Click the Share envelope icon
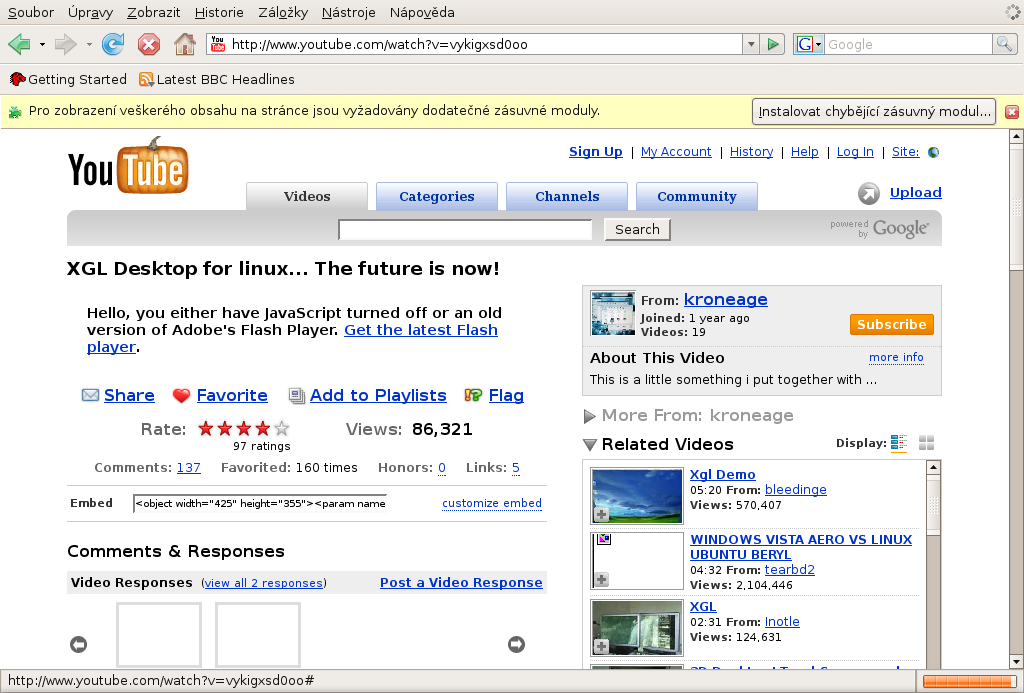1024x693 pixels. (90, 395)
